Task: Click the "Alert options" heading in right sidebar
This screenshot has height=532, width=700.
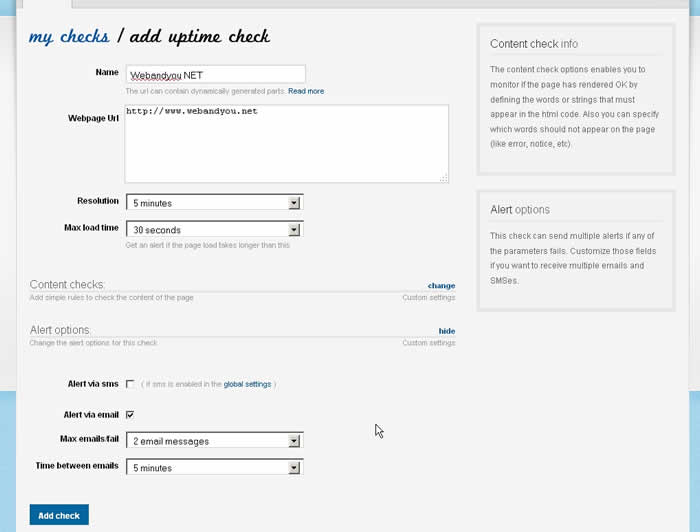Action: click(x=520, y=210)
